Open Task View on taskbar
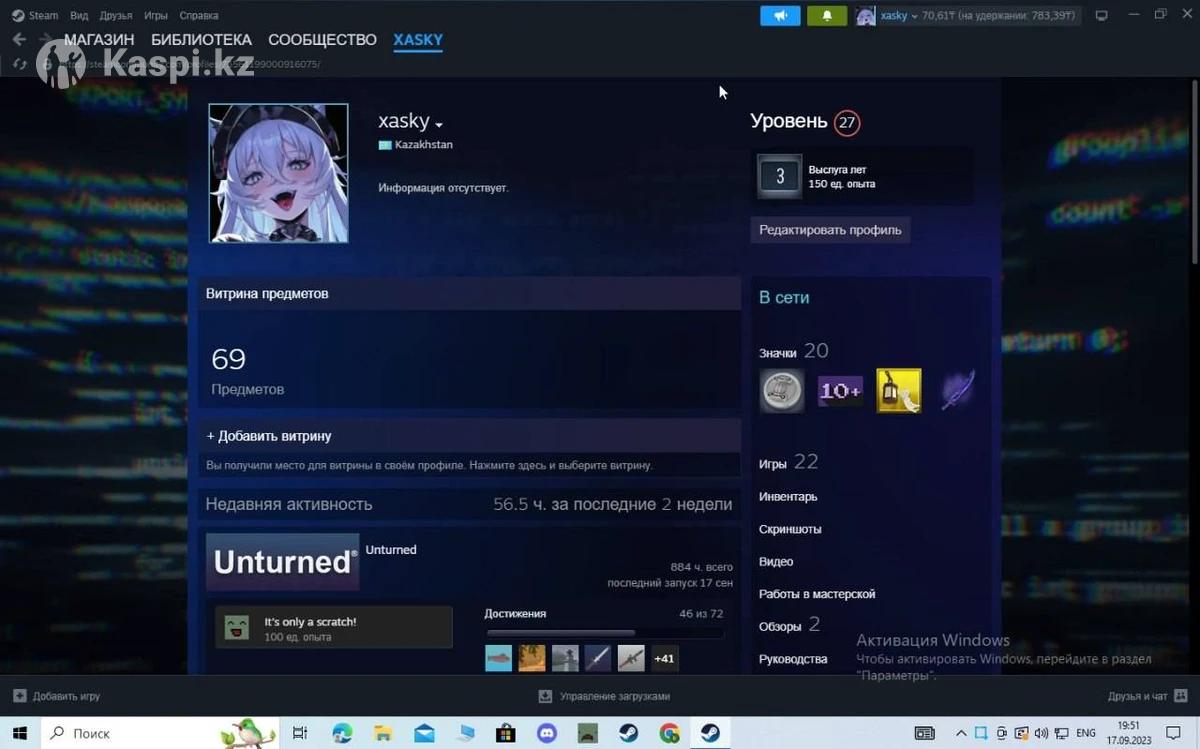 tap(300, 733)
